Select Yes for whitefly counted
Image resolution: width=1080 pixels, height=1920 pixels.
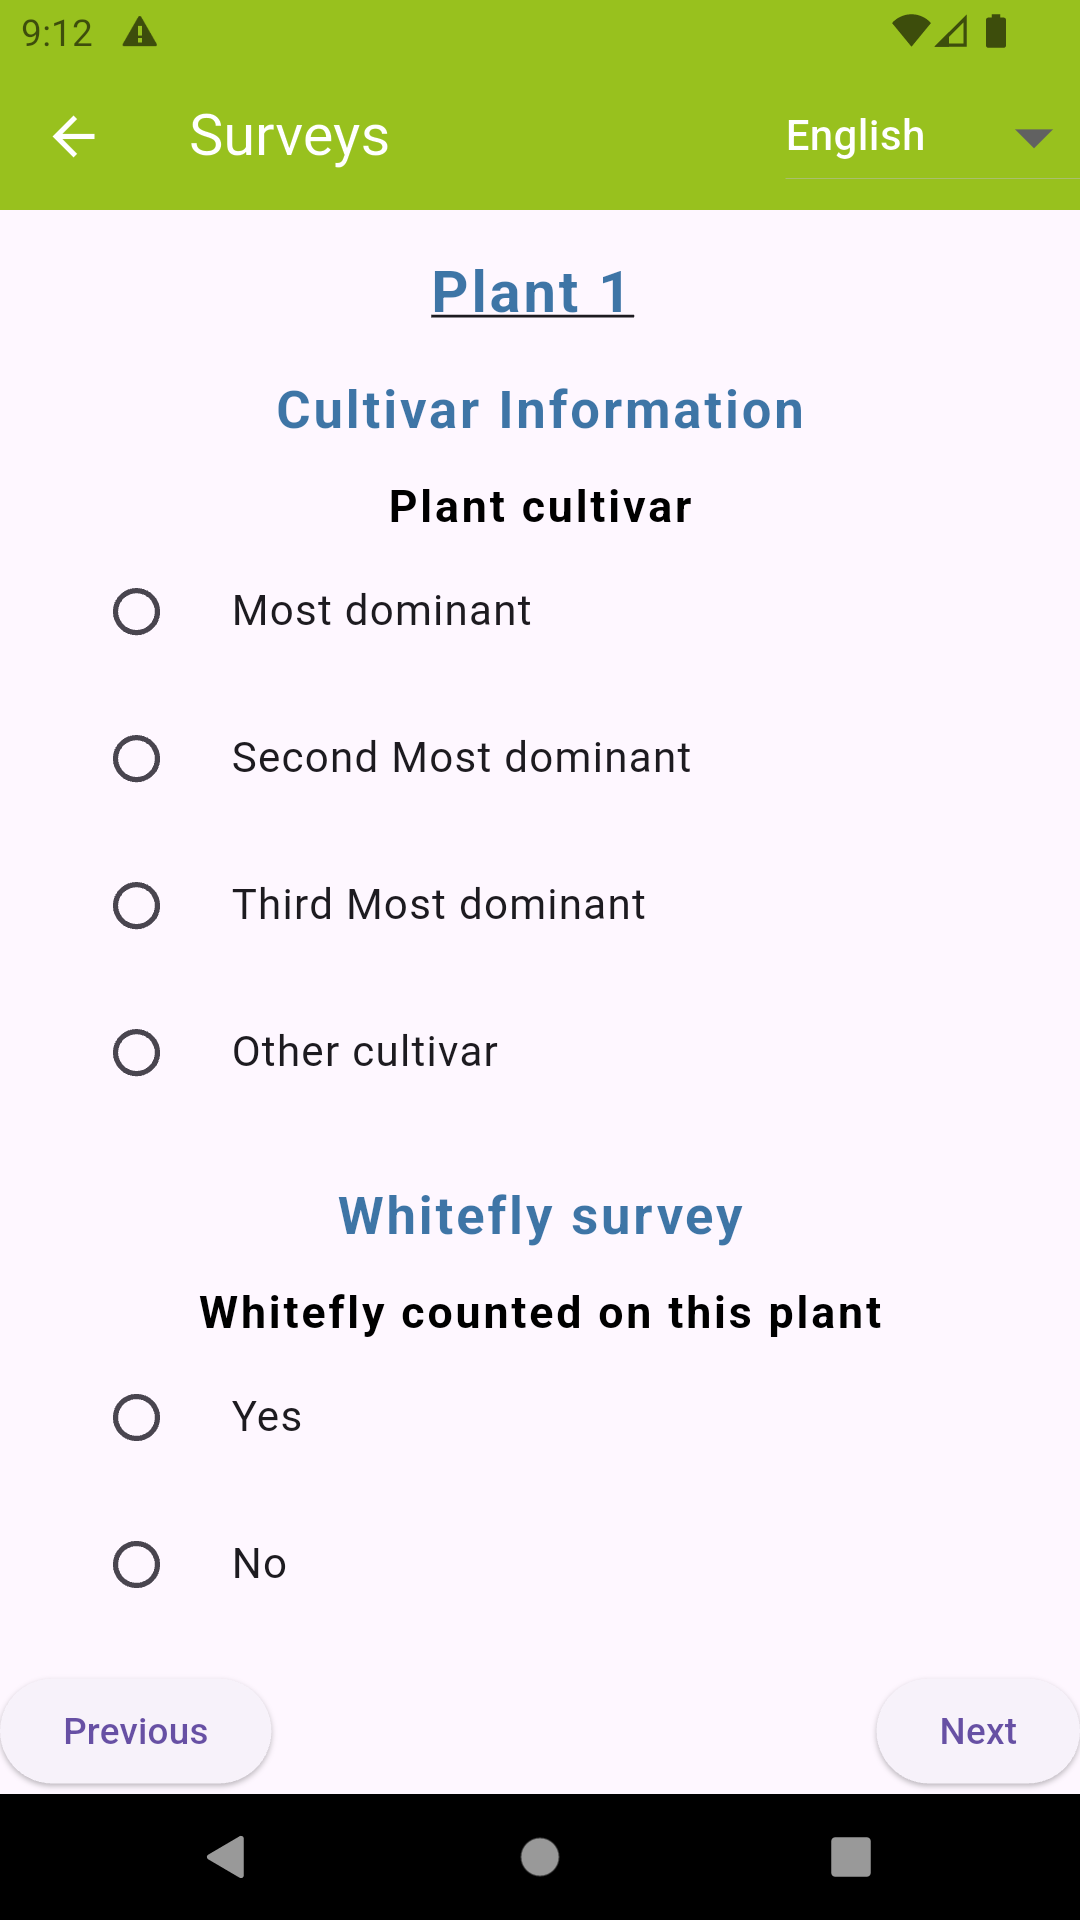(137, 1418)
